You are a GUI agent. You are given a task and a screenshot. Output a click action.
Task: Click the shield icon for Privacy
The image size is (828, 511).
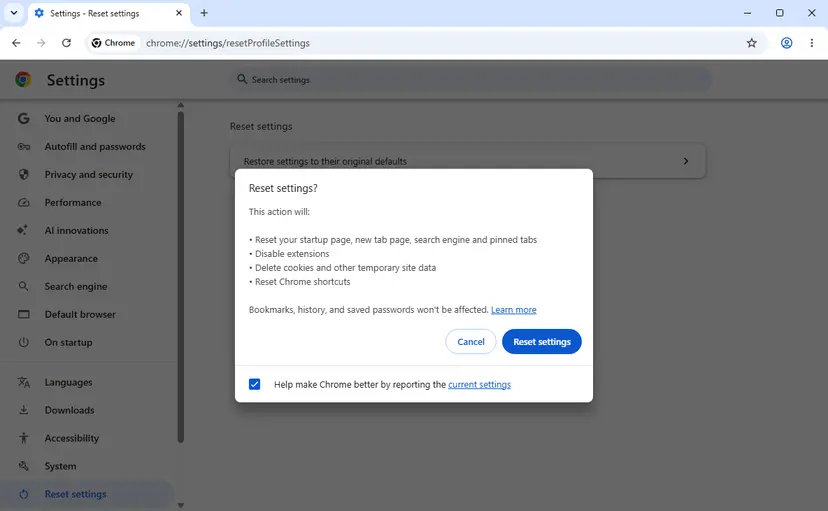[x=23, y=174]
